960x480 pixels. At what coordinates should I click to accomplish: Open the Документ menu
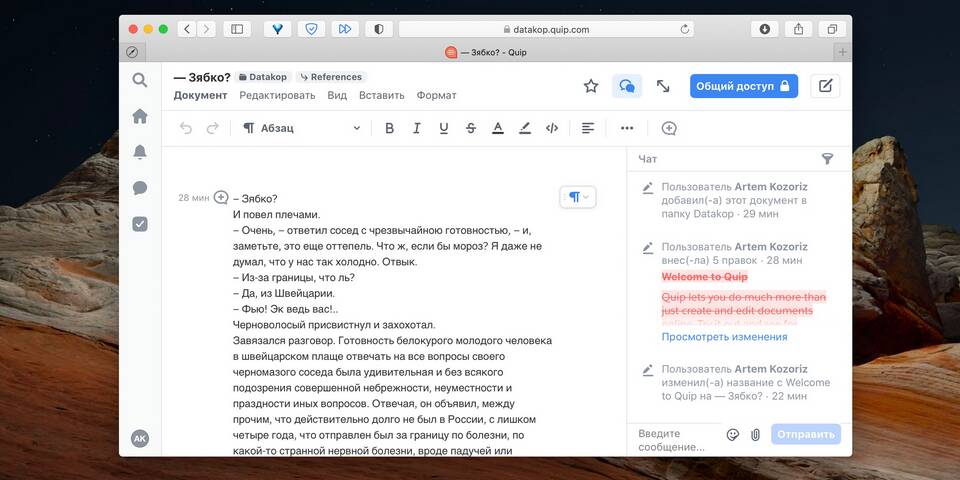(x=200, y=96)
